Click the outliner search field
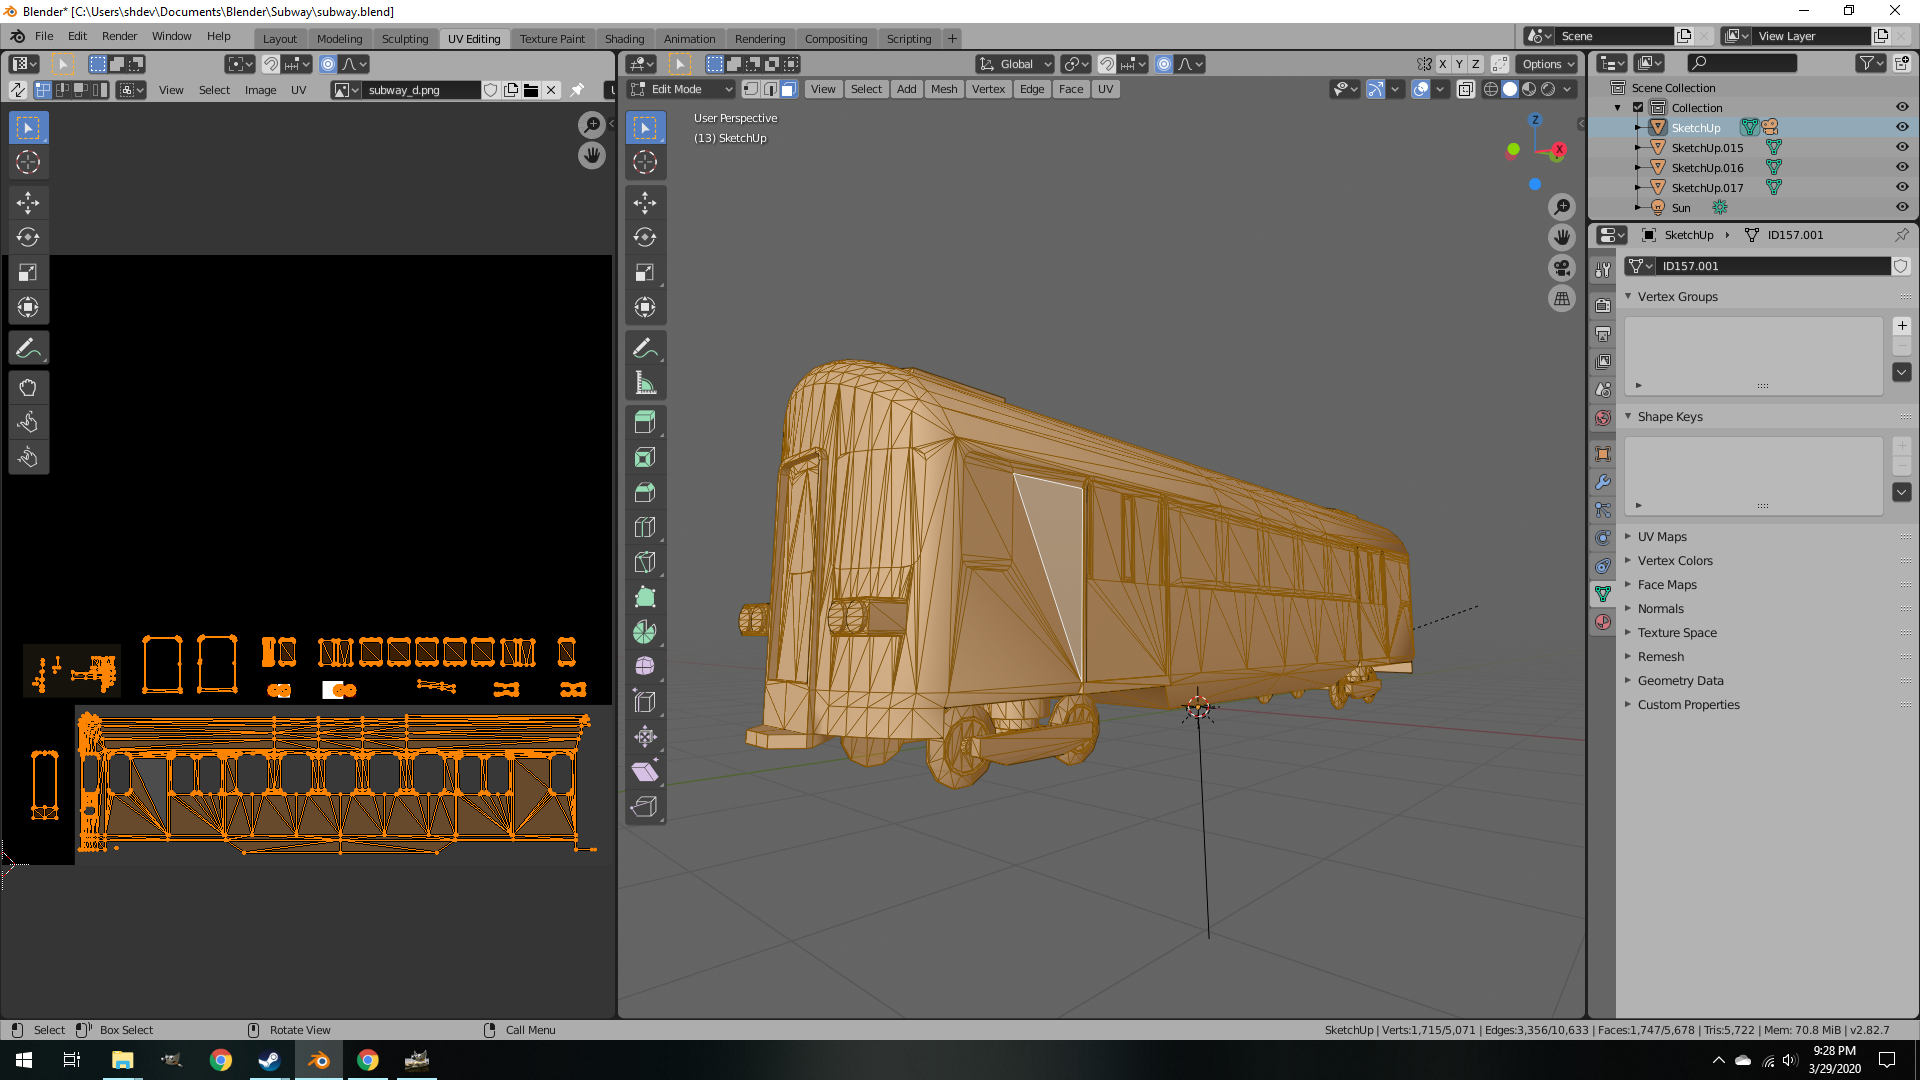This screenshot has width=1920, height=1080. [x=1742, y=63]
